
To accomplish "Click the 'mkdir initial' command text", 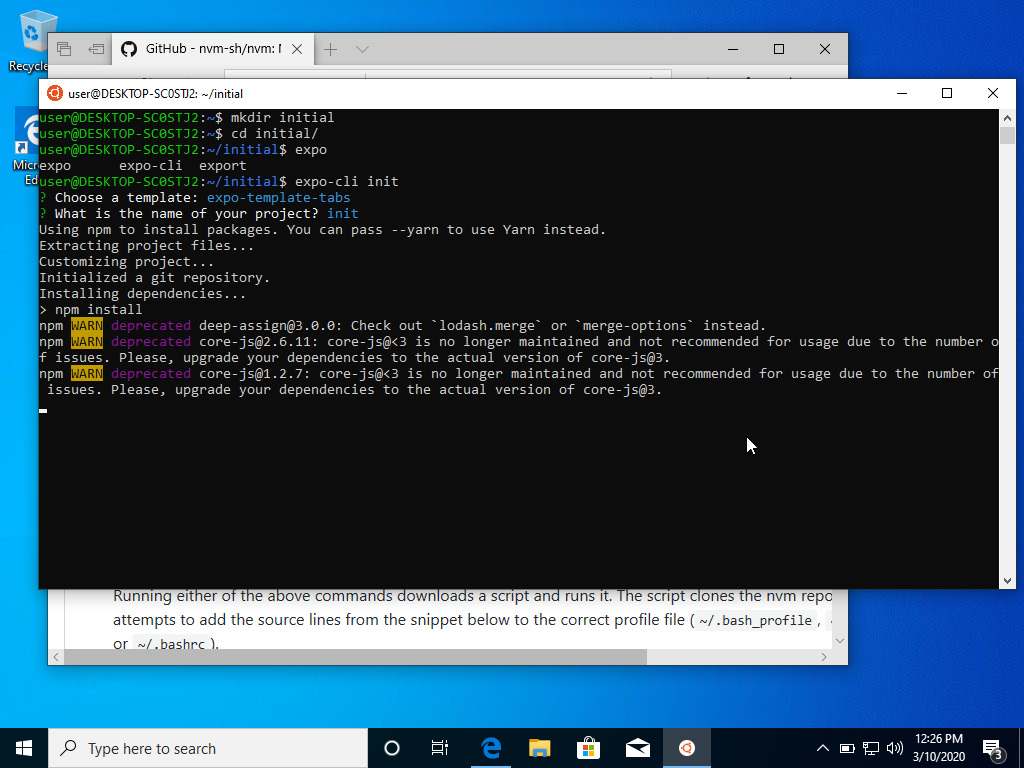I will [283, 118].
